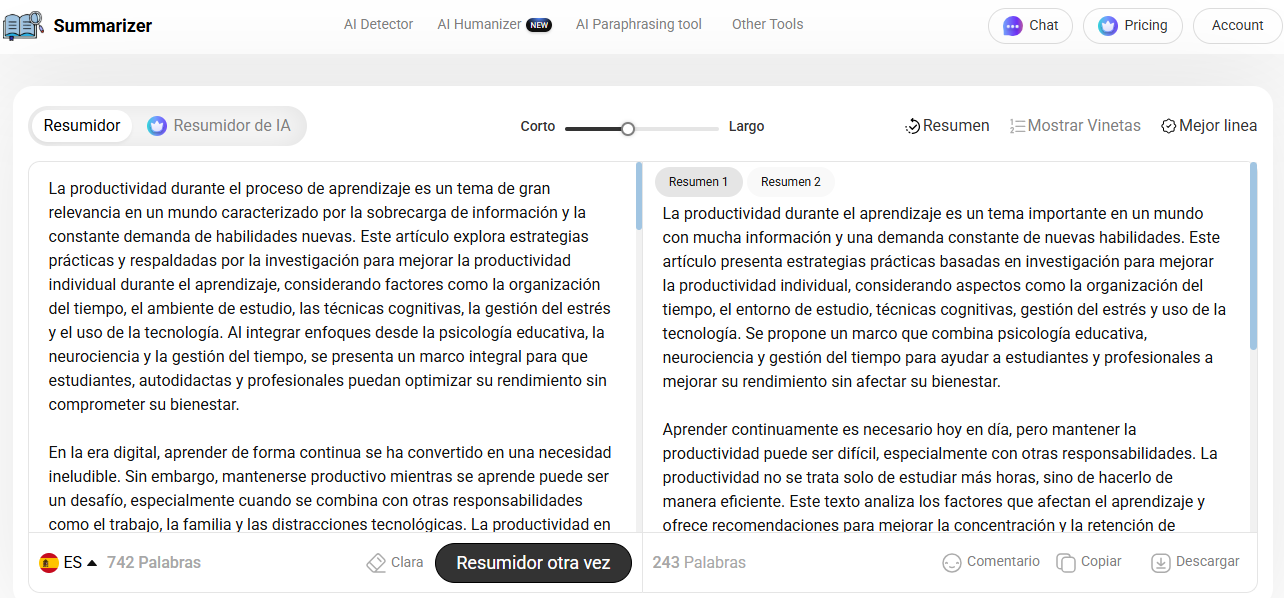Click the NEW badge beside AI Humanizer
The height and width of the screenshot is (598, 1284).
(539, 25)
